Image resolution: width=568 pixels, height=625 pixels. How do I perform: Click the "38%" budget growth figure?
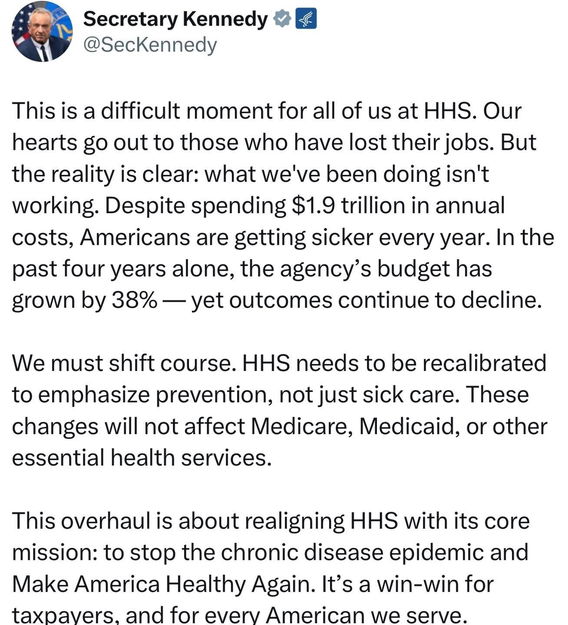click(134, 300)
